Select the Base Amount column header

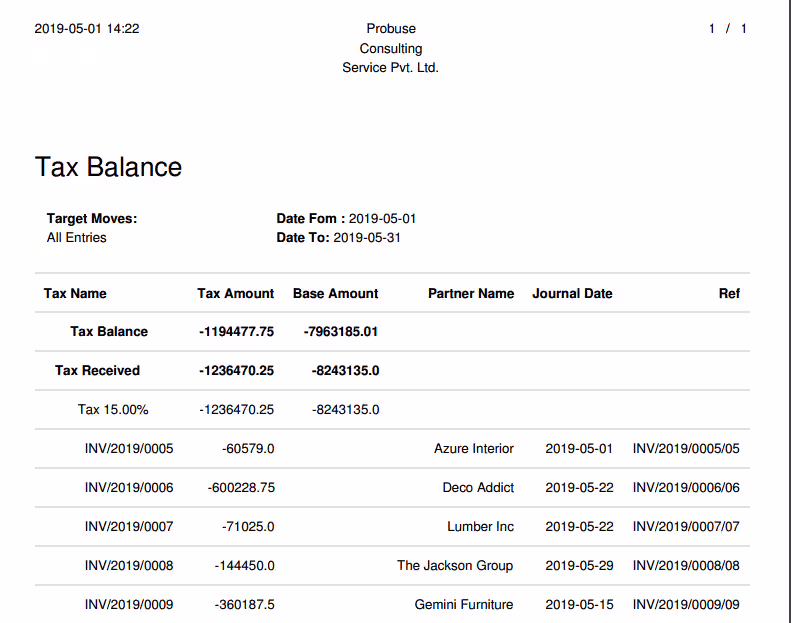coord(335,294)
